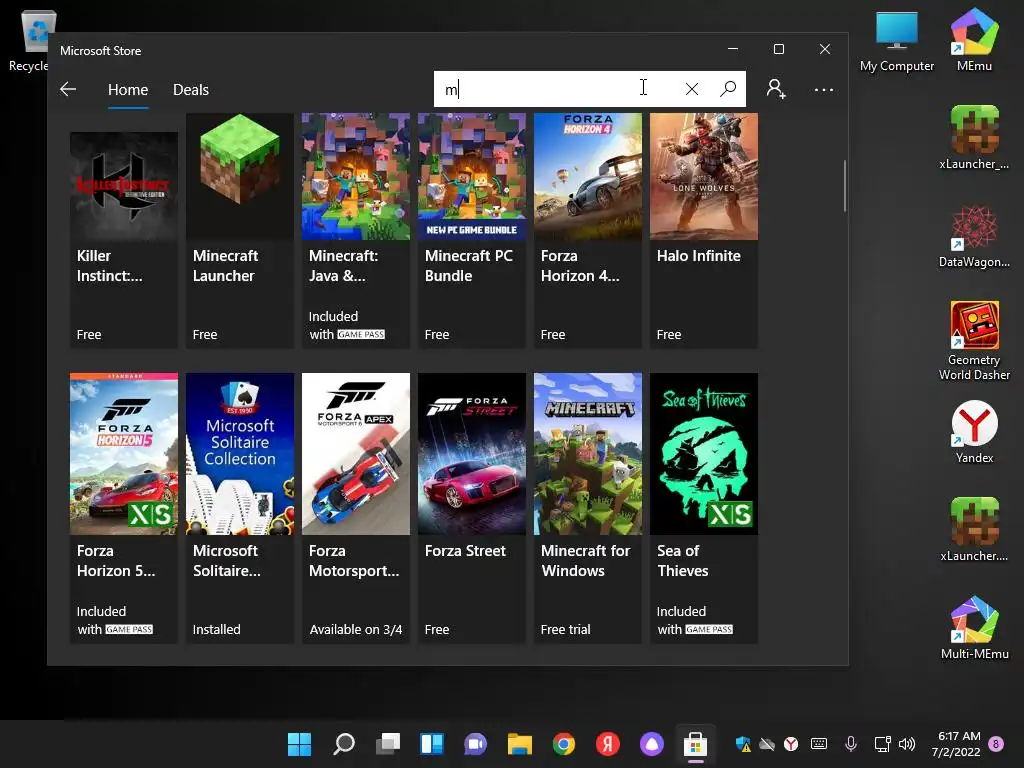Click the Minecraft for Windows title
The image size is (1024, 768).
[585, 561]
